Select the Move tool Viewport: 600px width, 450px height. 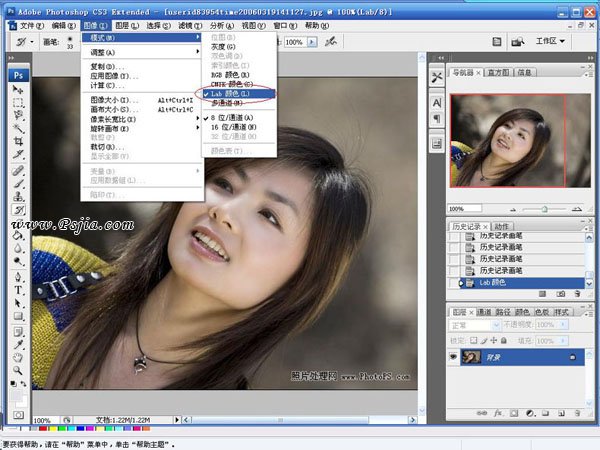[18, 90]
